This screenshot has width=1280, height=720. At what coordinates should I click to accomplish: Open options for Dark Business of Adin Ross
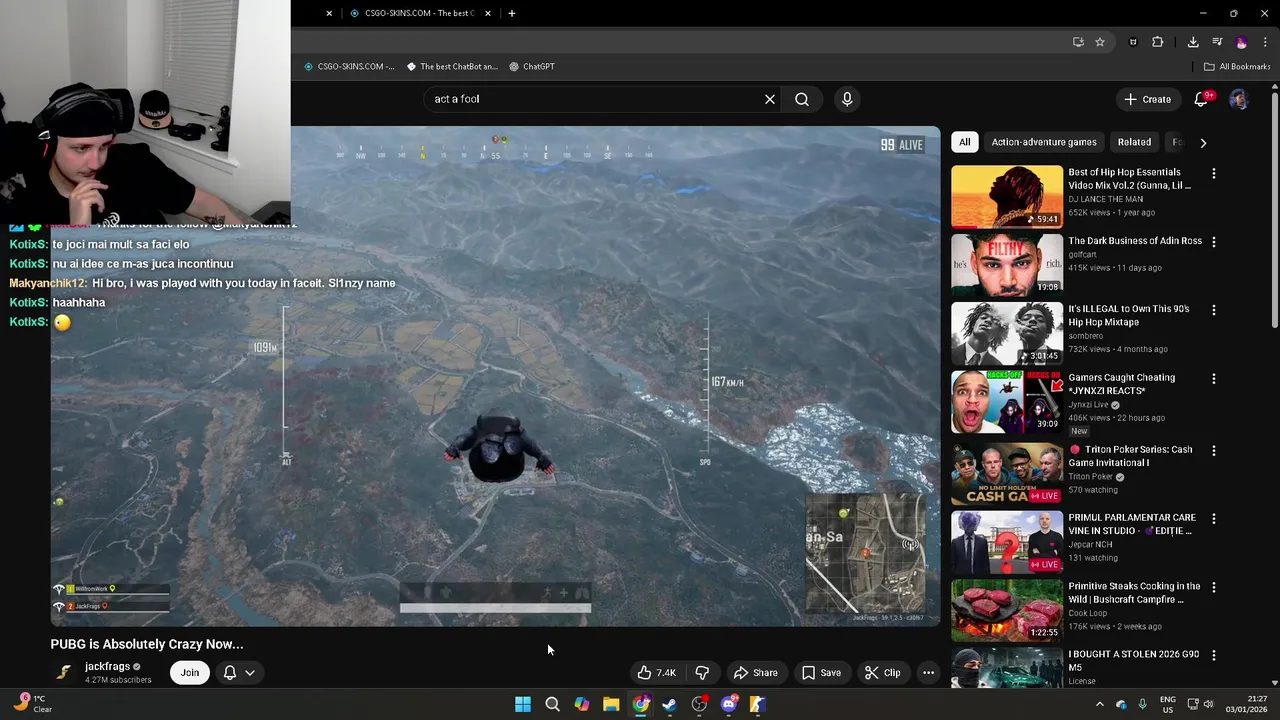pyautogui.click(x=1214, y=242)
